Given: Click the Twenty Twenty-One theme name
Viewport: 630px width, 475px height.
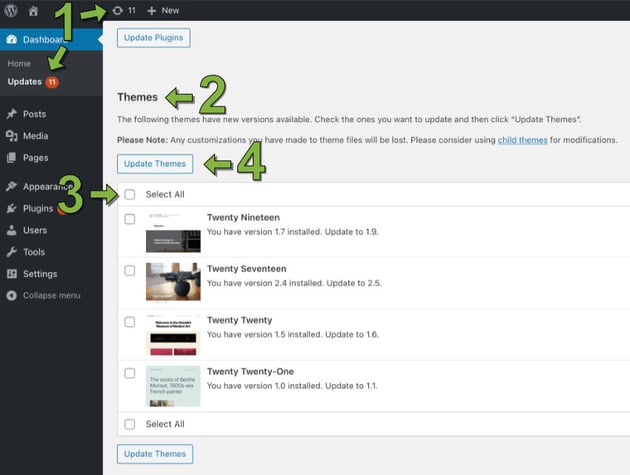Looking at the screenshot, I should coord(250,372).
